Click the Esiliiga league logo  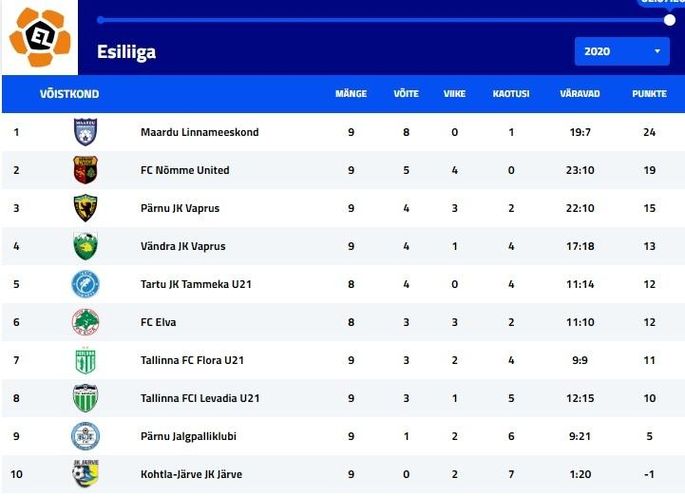click(x=40, y=37)
